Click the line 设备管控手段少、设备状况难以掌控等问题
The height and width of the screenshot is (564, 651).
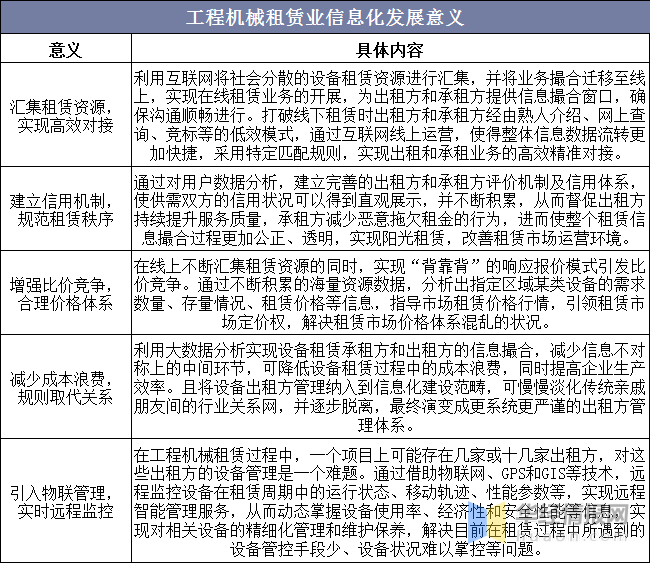tap(386, 549)
